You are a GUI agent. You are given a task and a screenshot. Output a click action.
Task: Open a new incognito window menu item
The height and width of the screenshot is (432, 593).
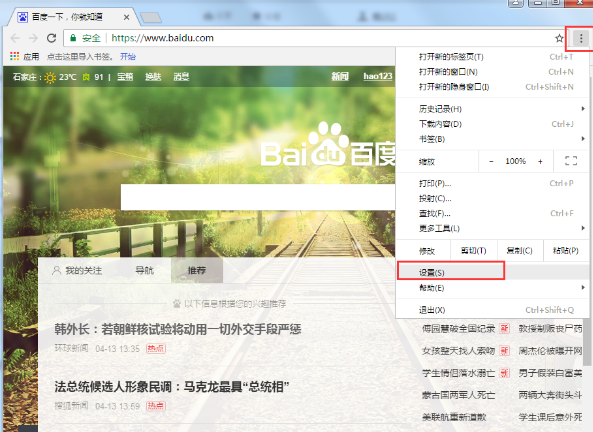492,87
